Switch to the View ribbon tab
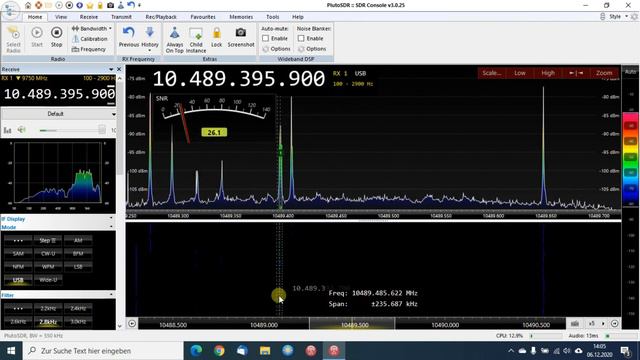Viewport: 640px width, 360px height. (x=61, y=17)
